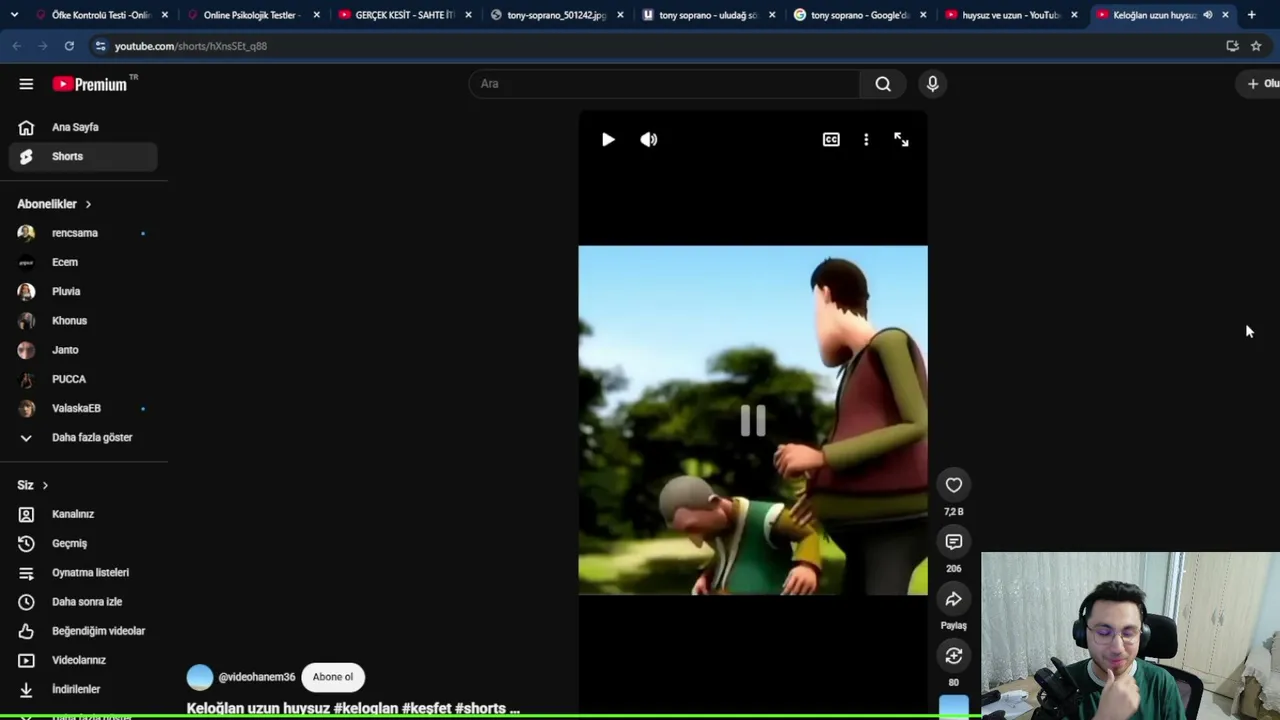The width and height of the screenshot is (1280, 720).
Task: Open Daha sonra izle list
Action: tap(84, 601)
